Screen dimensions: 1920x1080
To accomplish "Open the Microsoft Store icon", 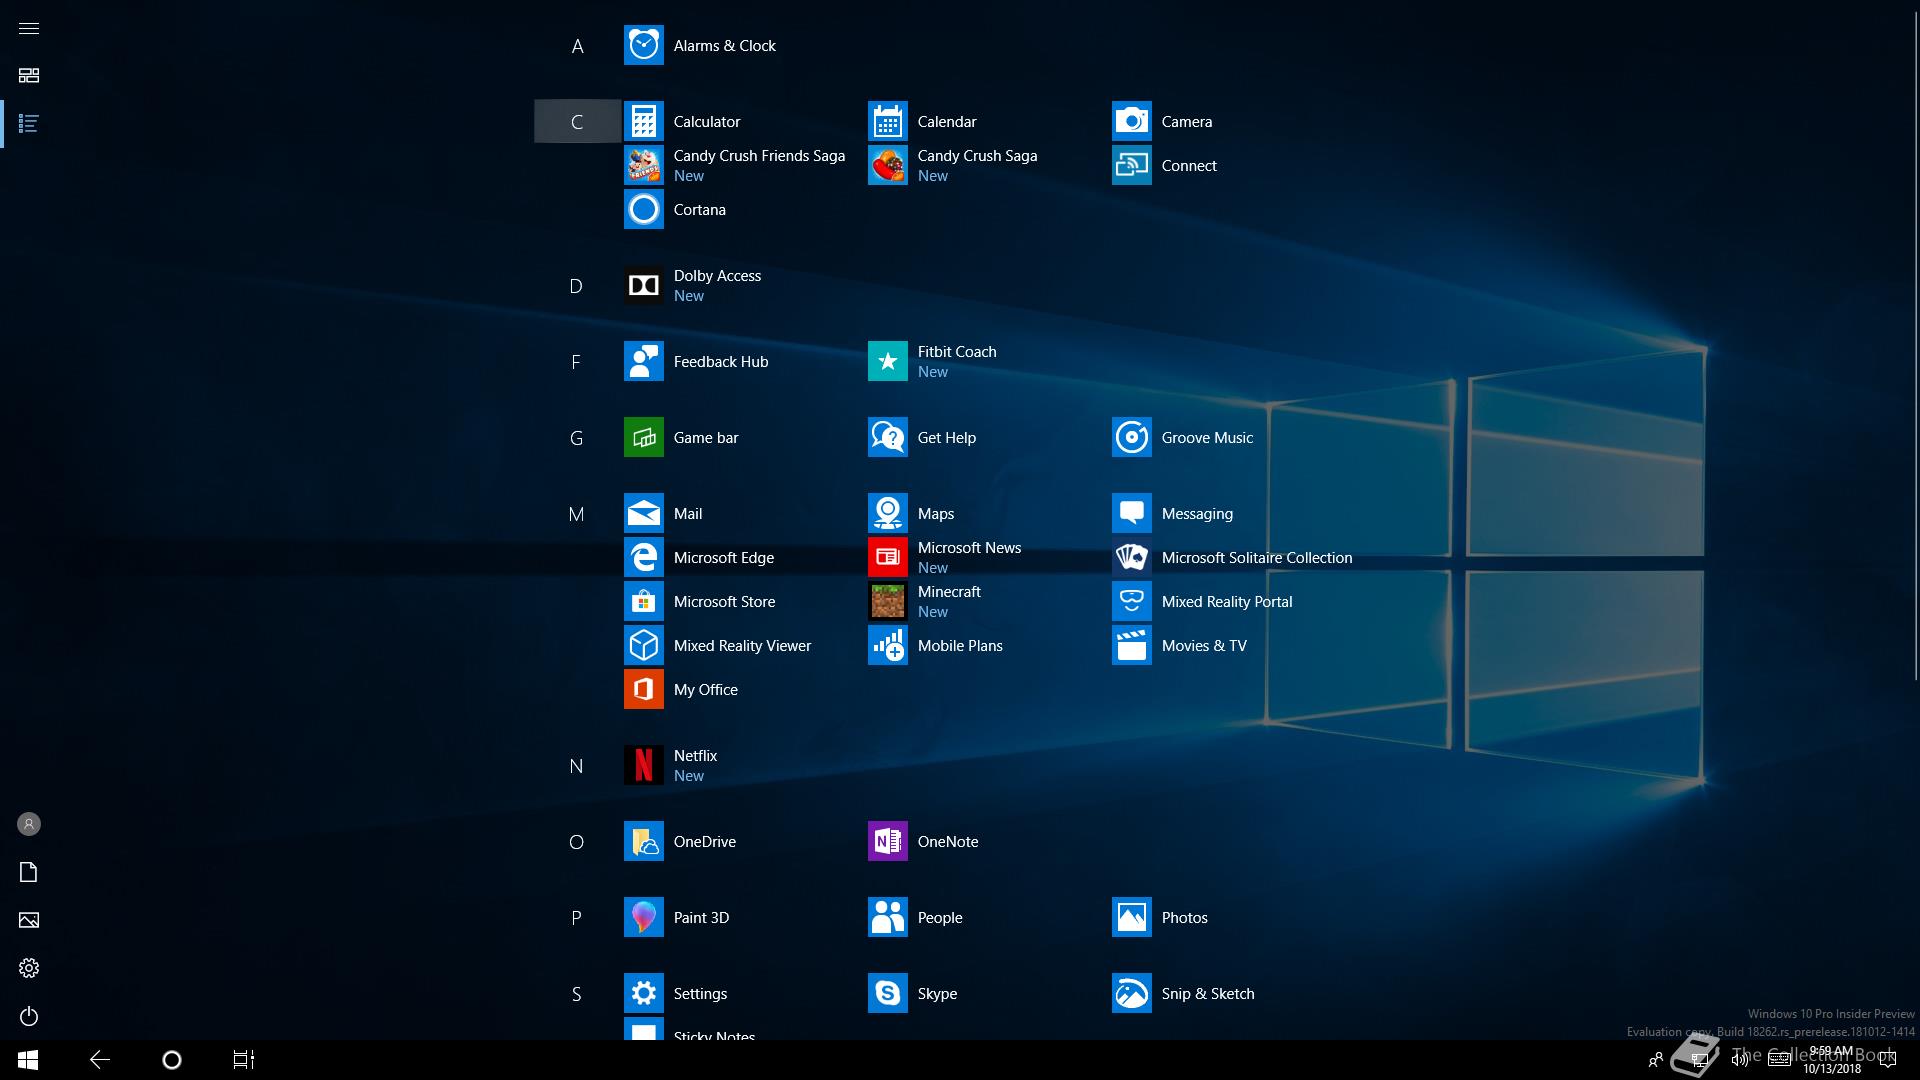I will (x=643, y=602).
